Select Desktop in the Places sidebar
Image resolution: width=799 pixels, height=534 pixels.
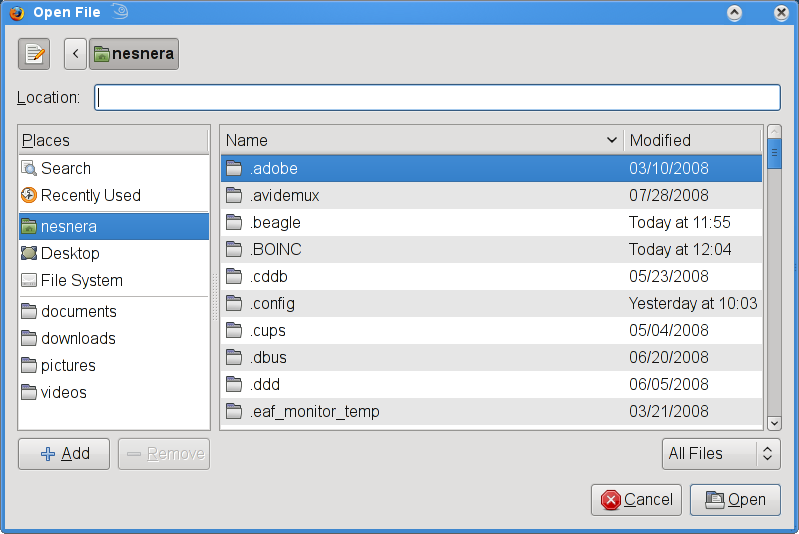[x=70, y=254]
